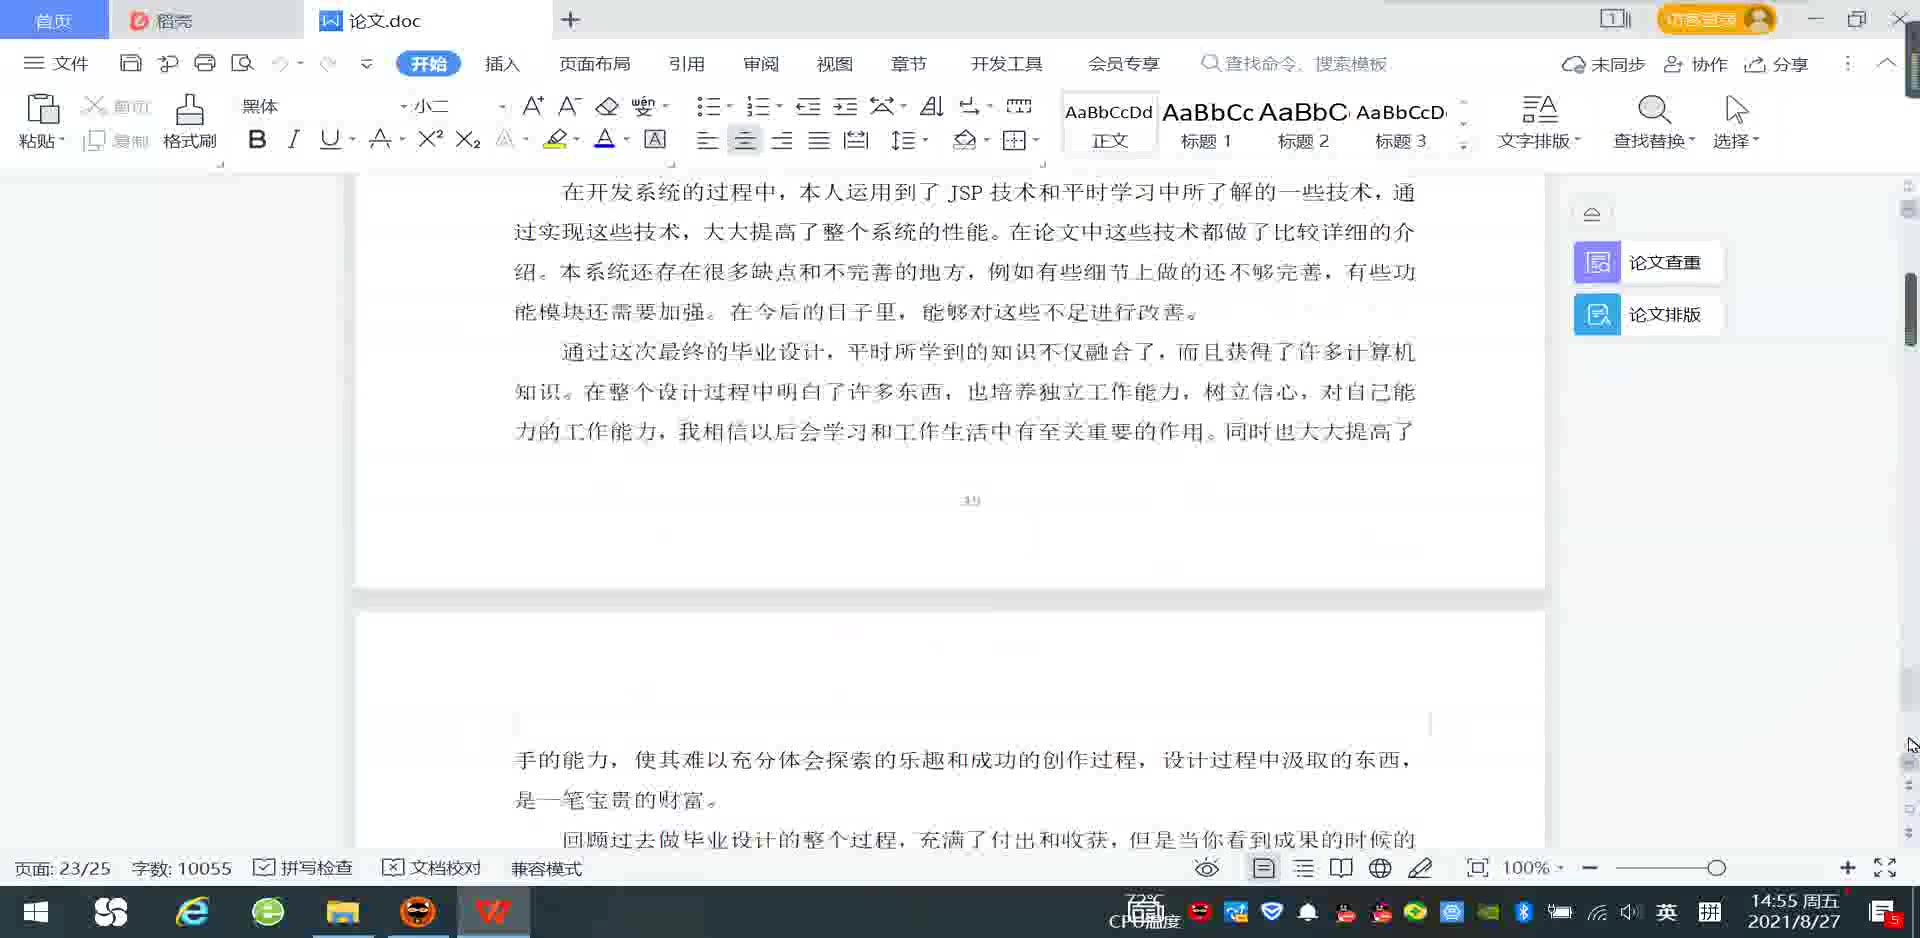1920x938 pixels.
Task: Open the font name dropdown
Action: click(x=403, y=106)
